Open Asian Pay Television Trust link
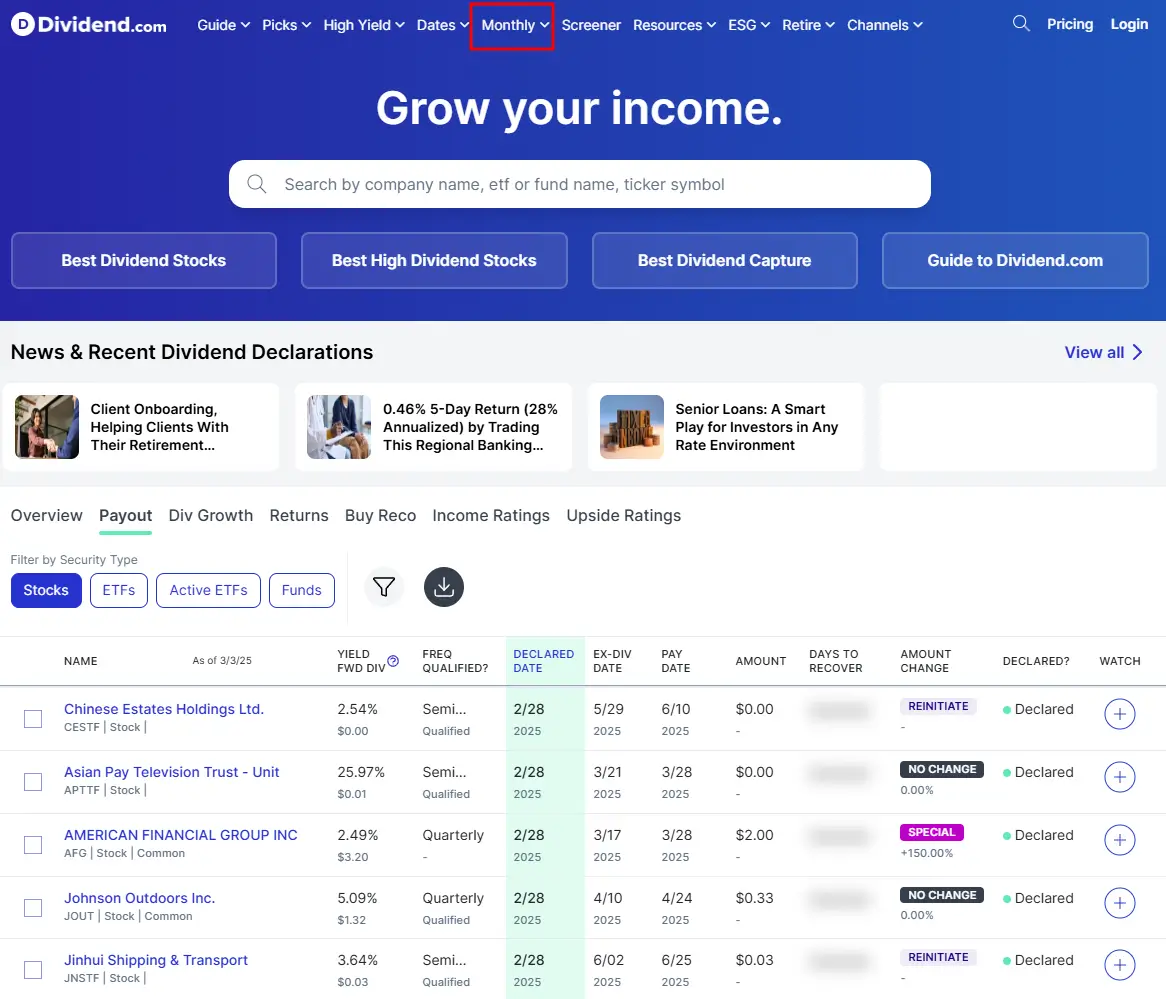 (172, 772)
